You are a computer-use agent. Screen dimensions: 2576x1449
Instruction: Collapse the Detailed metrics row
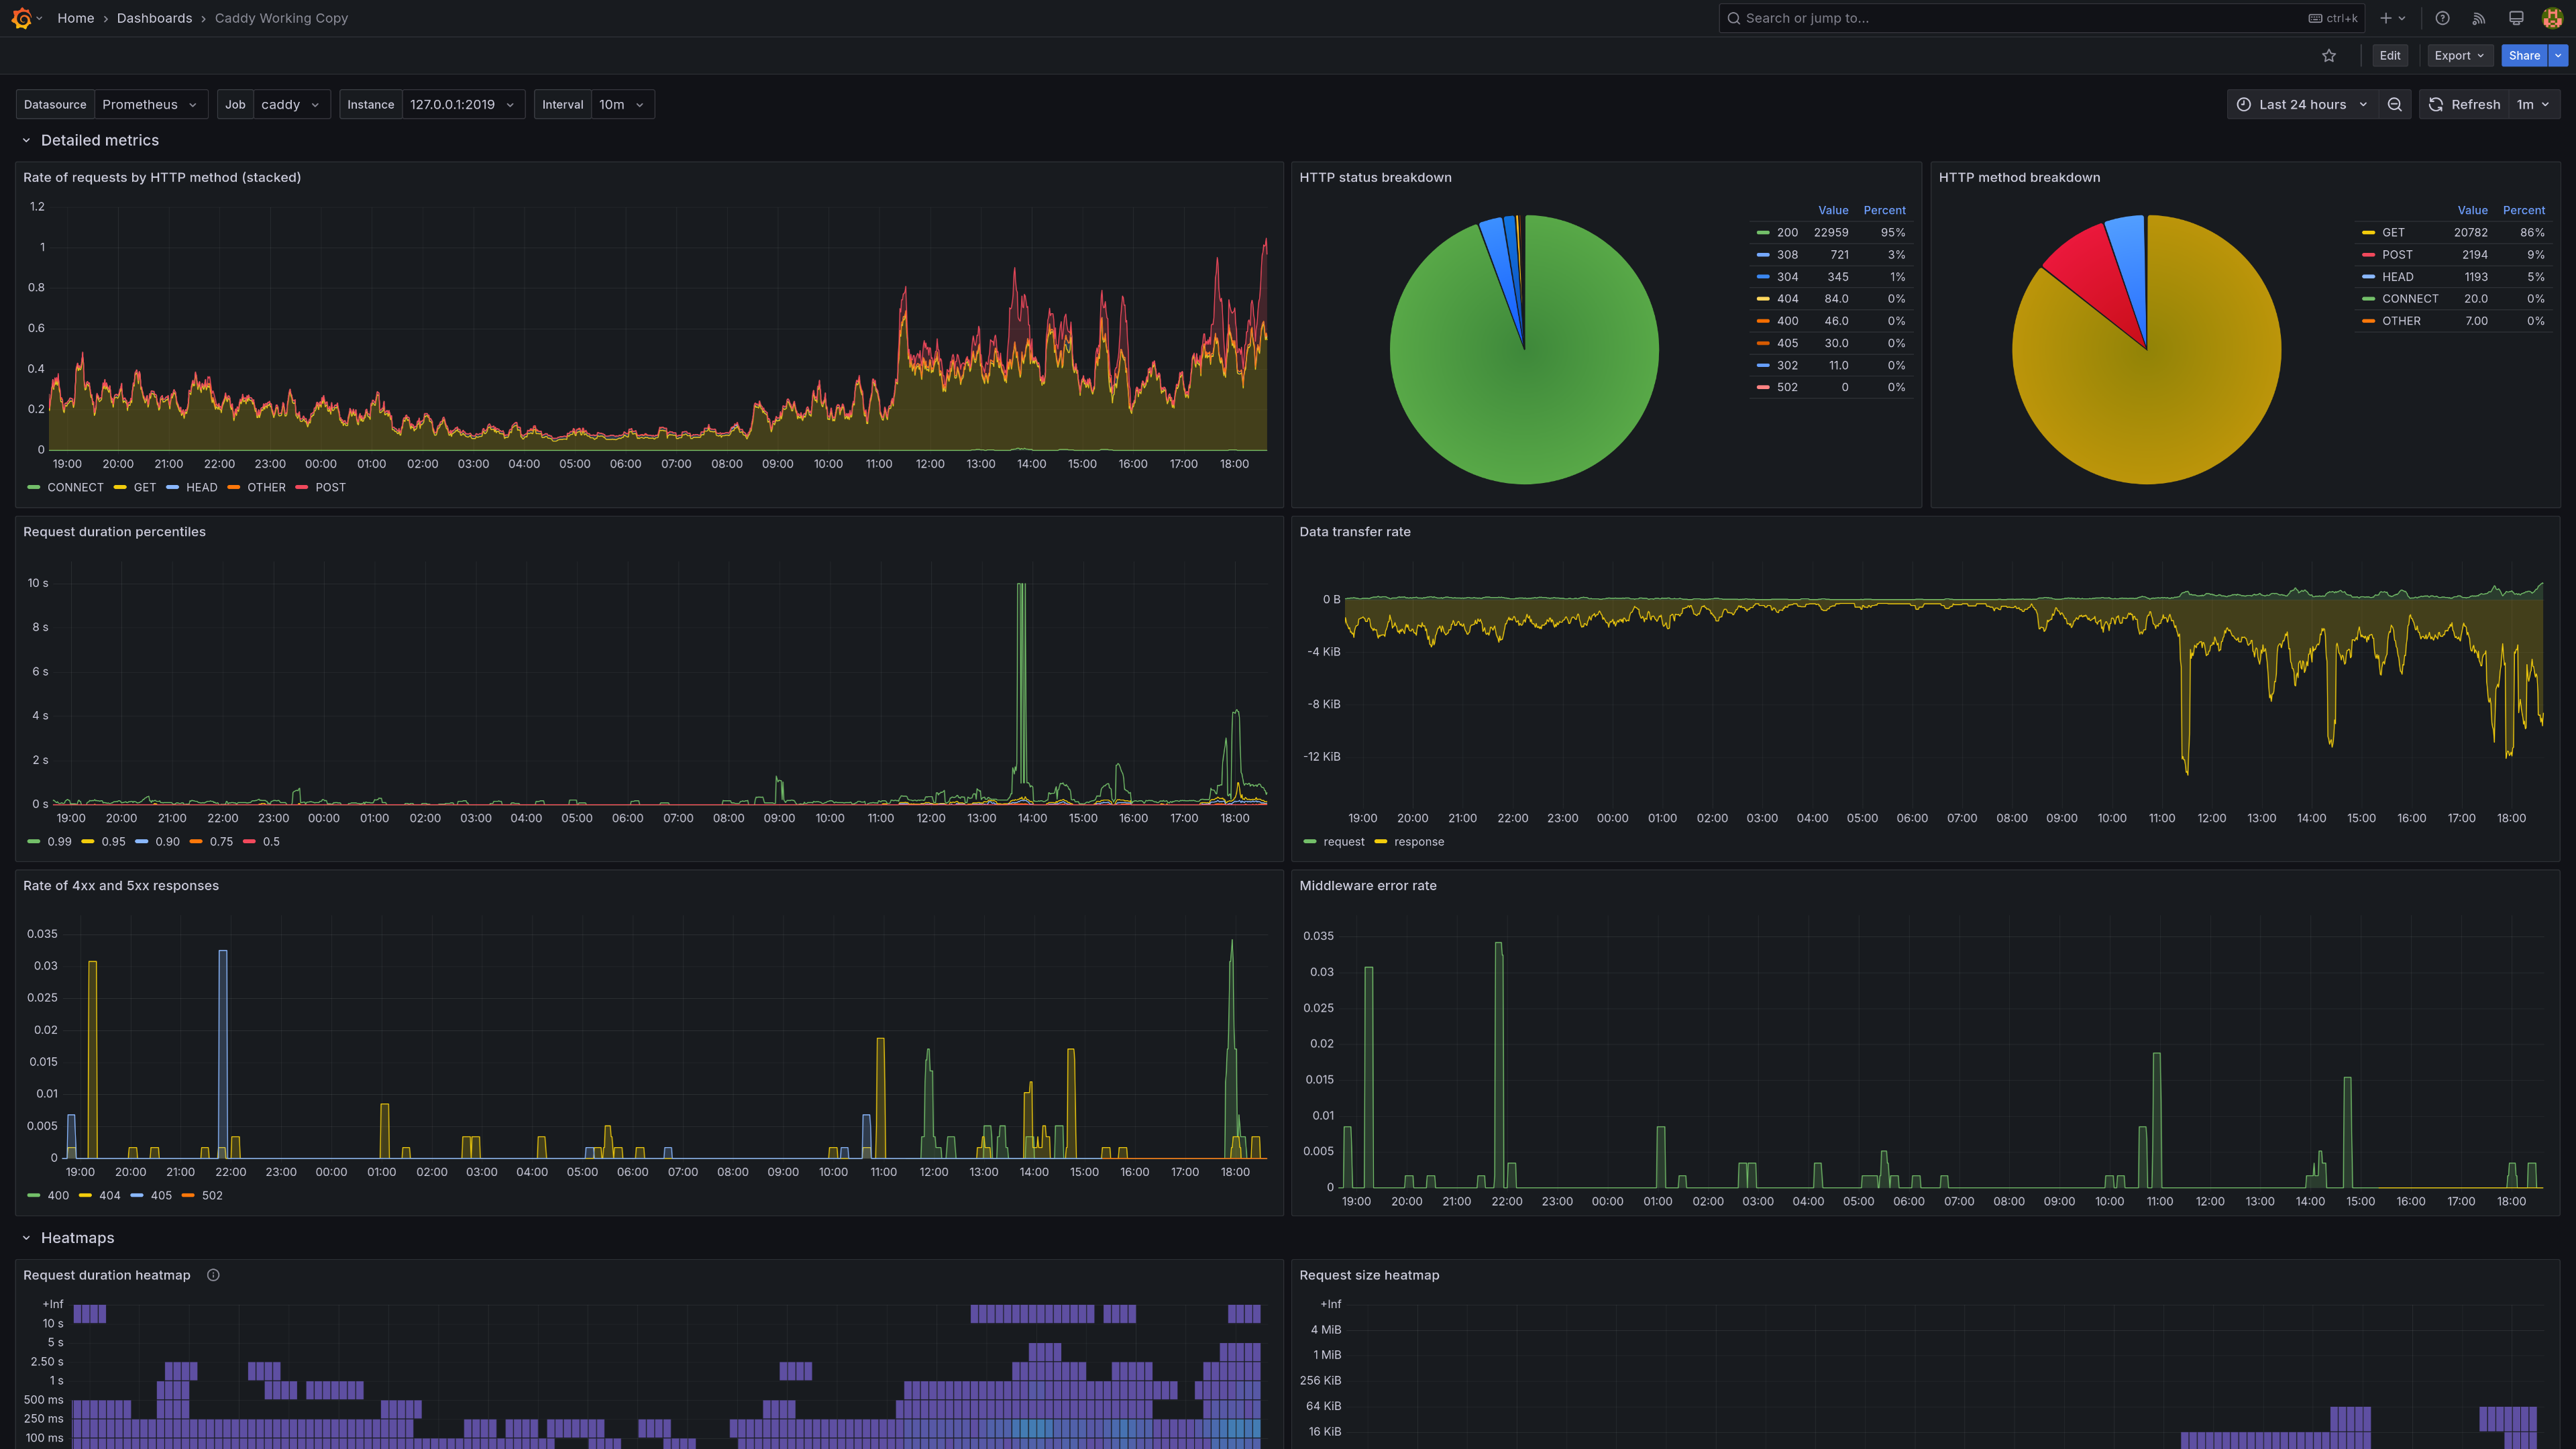tap(27, 140)
